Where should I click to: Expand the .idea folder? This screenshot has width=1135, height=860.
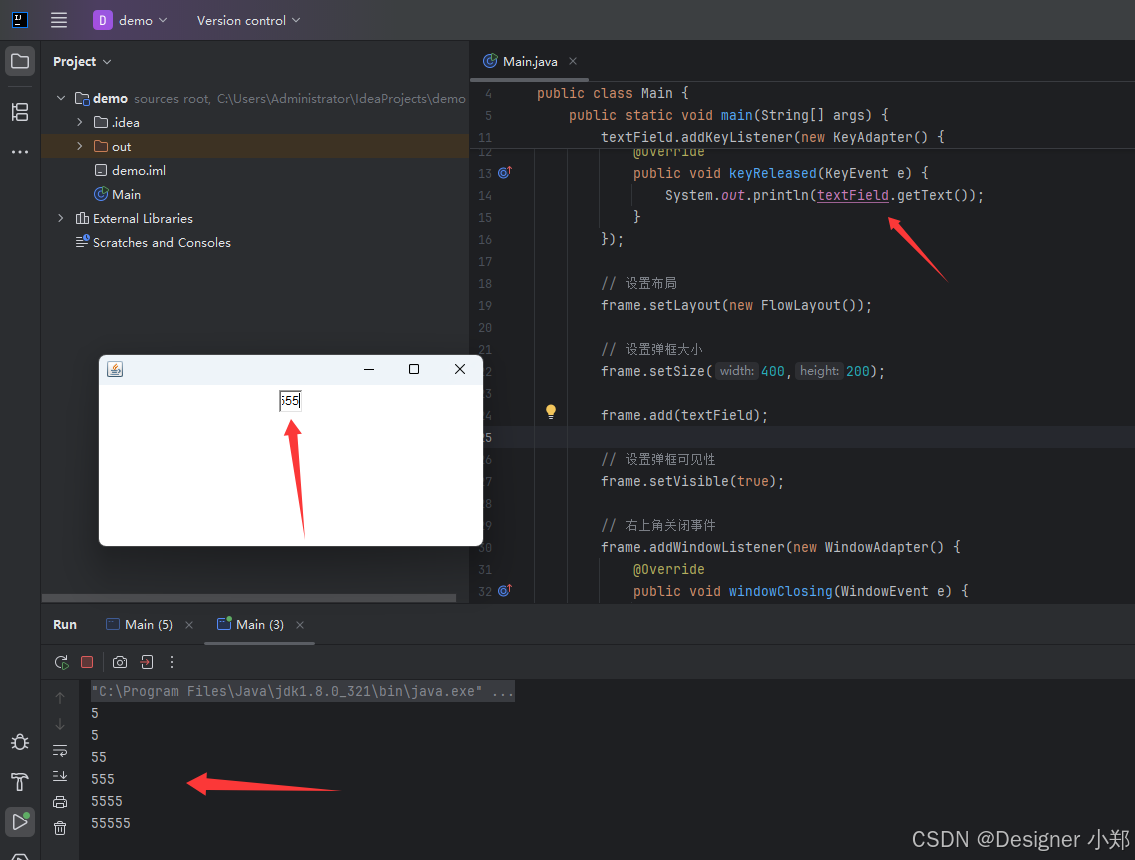(x=80, y=122)
